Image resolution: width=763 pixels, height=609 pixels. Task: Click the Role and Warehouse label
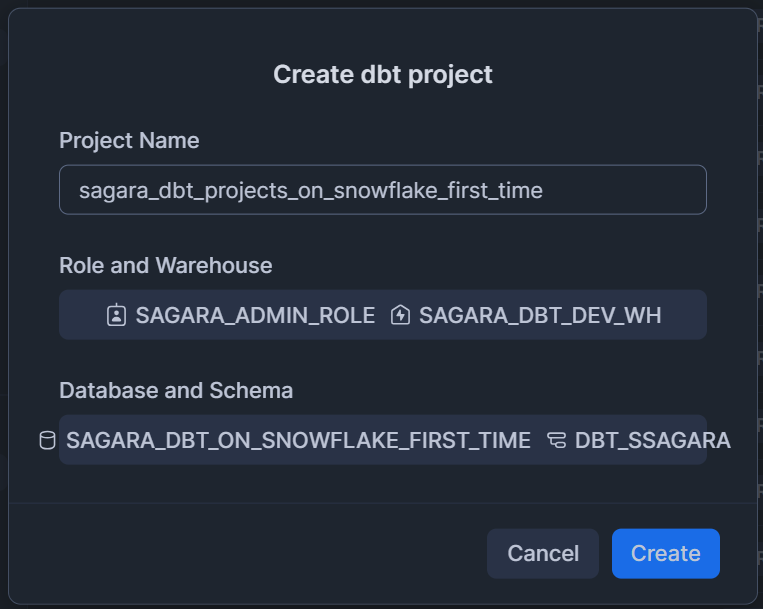[165, 266]
